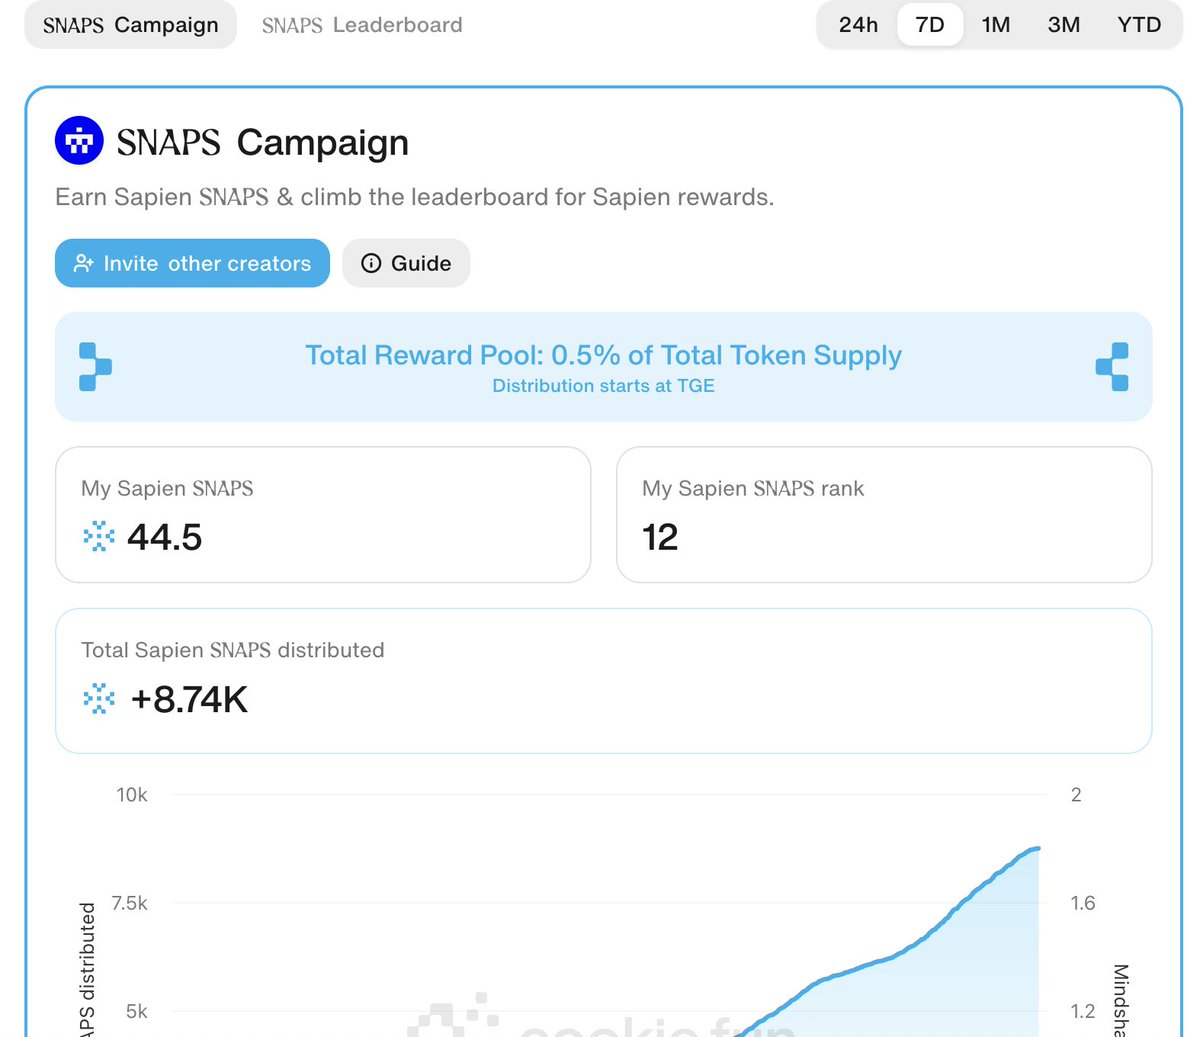The width and height of the screenshot is (1200, 1037).
Task: Click the 'Distribution starts at TGE' text
Action: 604,386
